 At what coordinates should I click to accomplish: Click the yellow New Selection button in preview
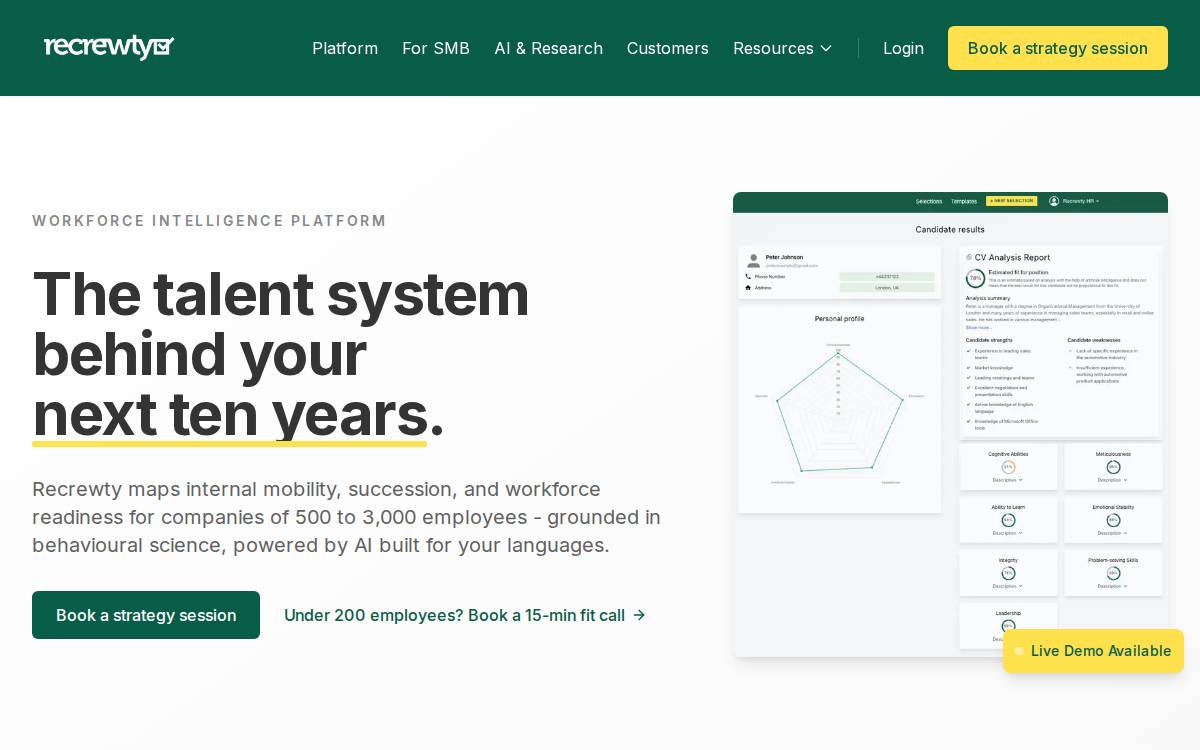(1012, 201)
